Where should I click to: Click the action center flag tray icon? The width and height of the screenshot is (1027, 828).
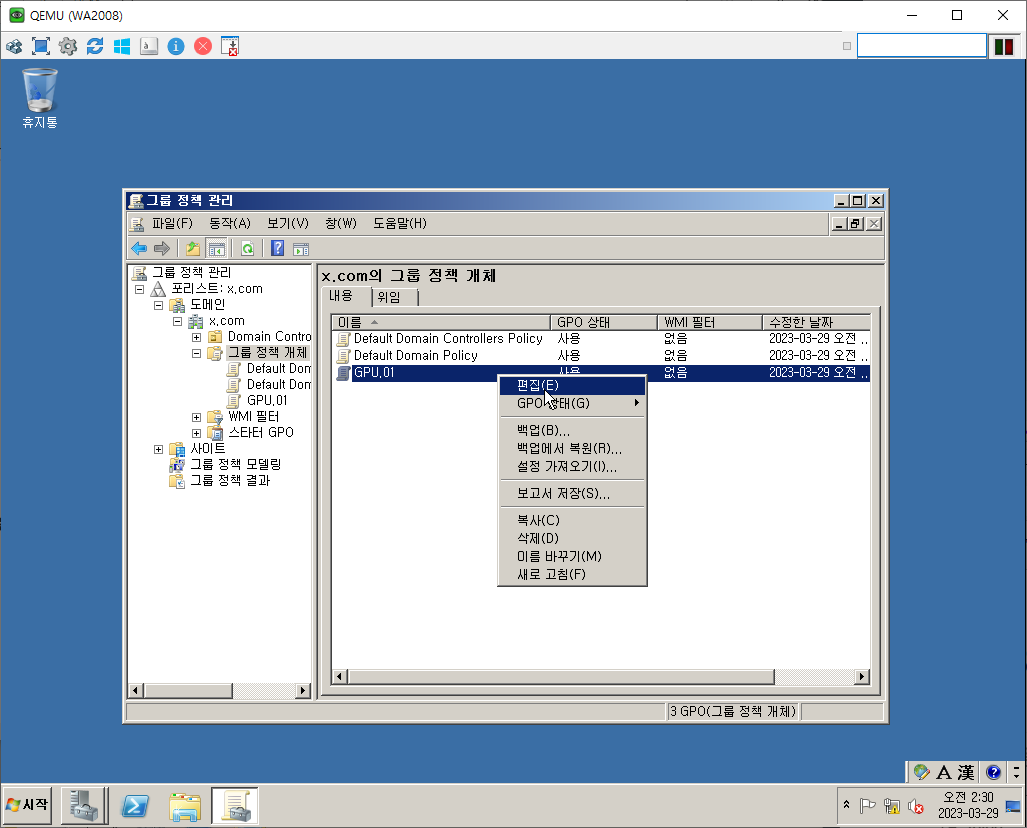pyautogui.click(x=867, y=806)
